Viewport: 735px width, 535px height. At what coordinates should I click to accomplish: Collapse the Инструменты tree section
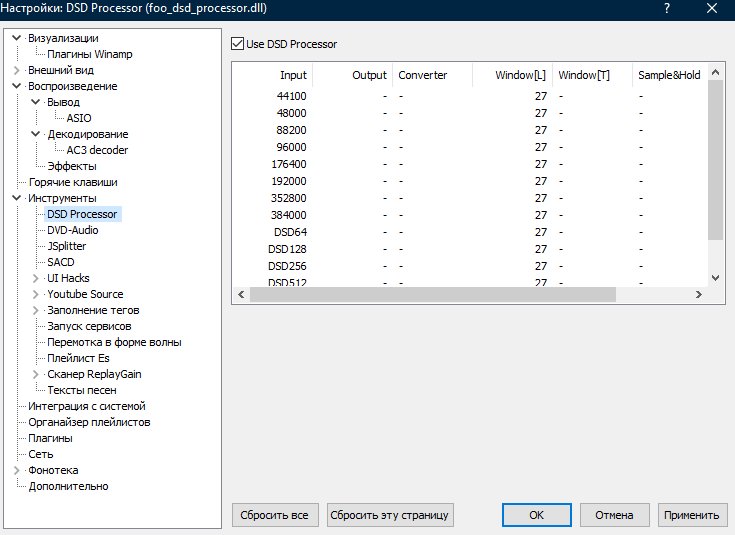17,198
